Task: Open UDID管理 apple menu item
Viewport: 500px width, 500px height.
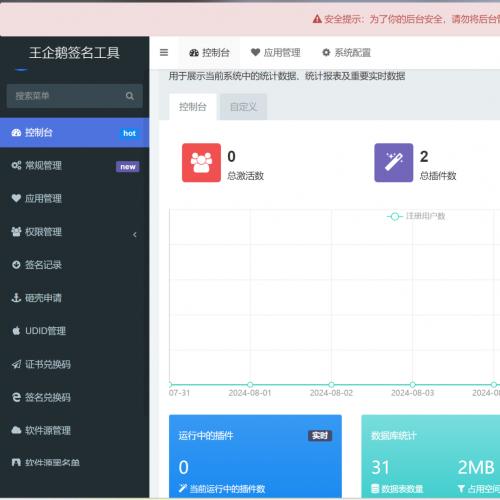Action: [x=75, y=331]
